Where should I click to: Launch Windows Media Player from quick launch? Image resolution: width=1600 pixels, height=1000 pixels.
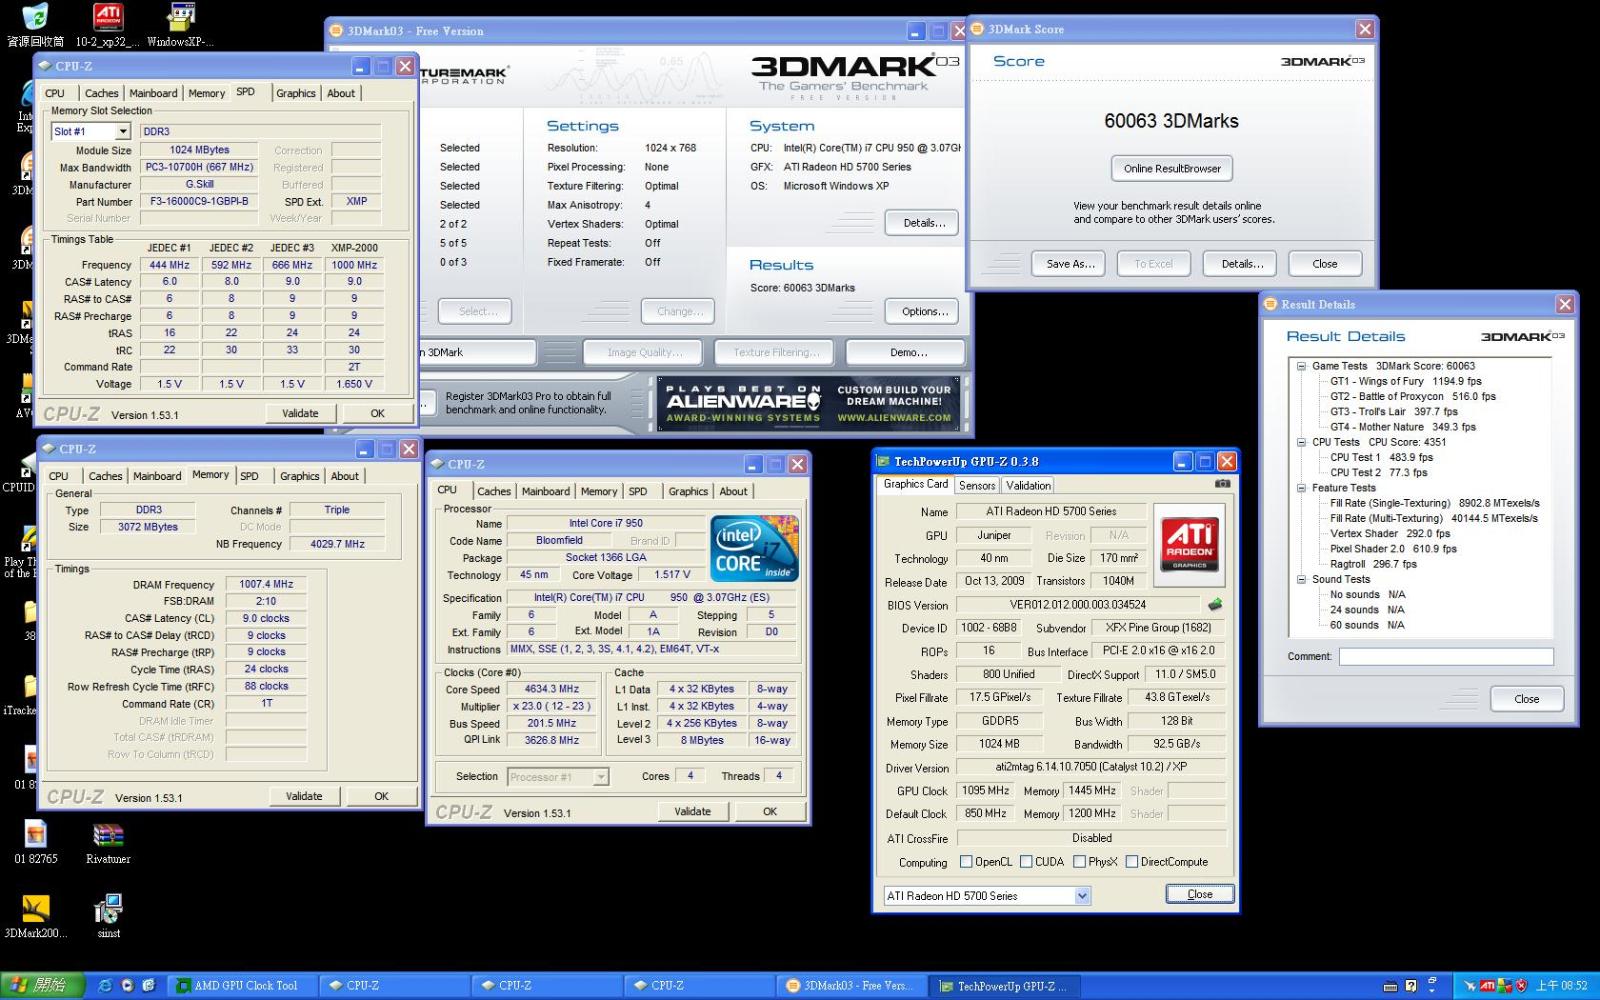[127, 985]
